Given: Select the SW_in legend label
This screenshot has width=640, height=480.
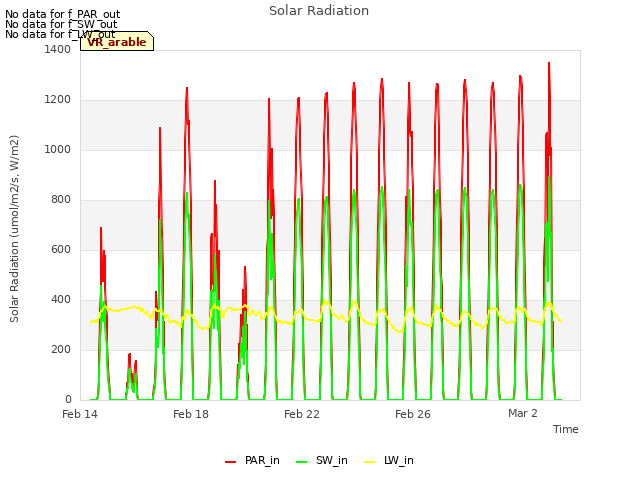Looking at the screenshot, I should (331, 460).
